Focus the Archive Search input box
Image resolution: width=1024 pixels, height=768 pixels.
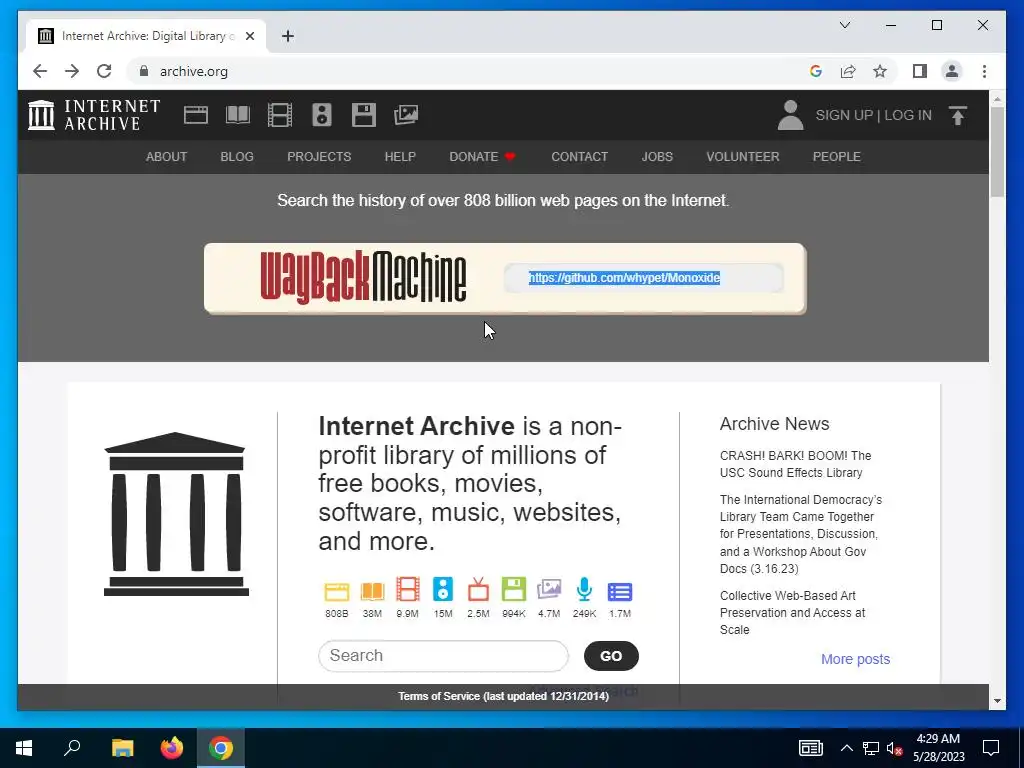(443, 656)
